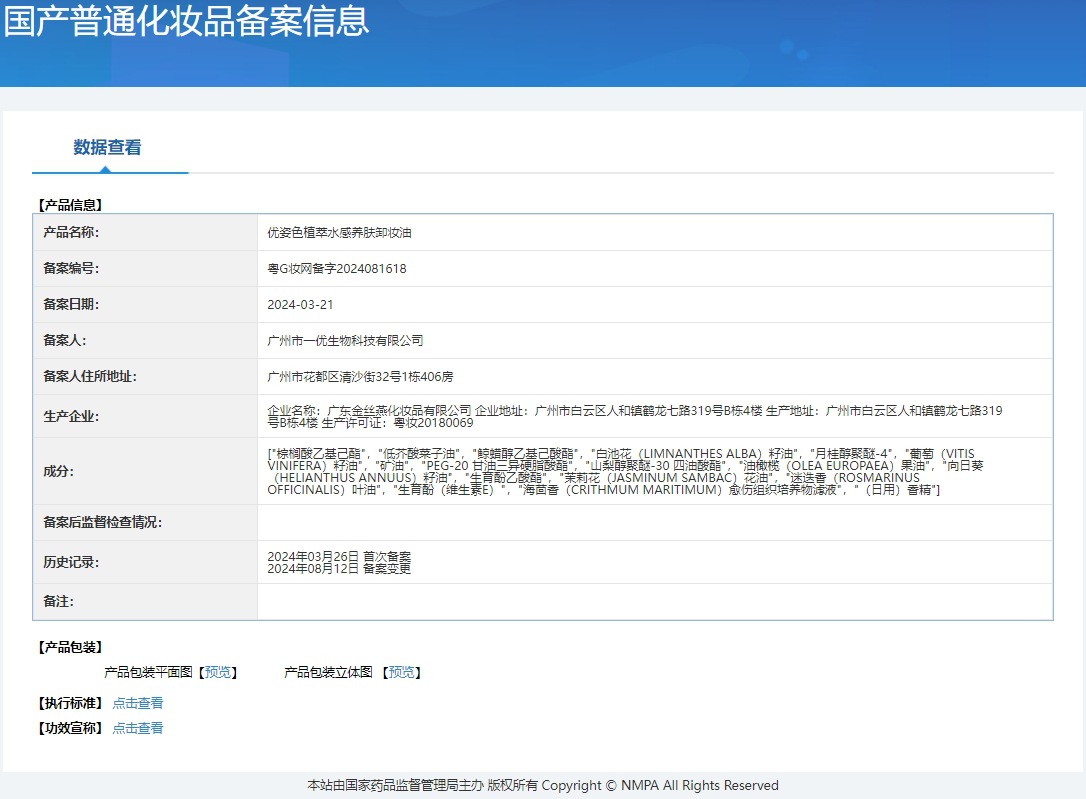Click the 【产品信息】 section heading

70,205
